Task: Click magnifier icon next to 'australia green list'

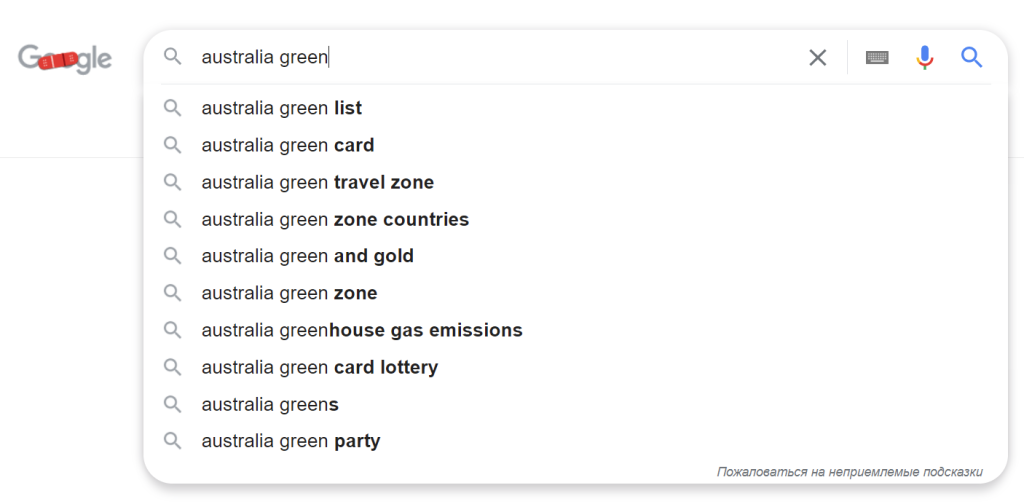Action: pyautogui.click(x=172, y=108)
